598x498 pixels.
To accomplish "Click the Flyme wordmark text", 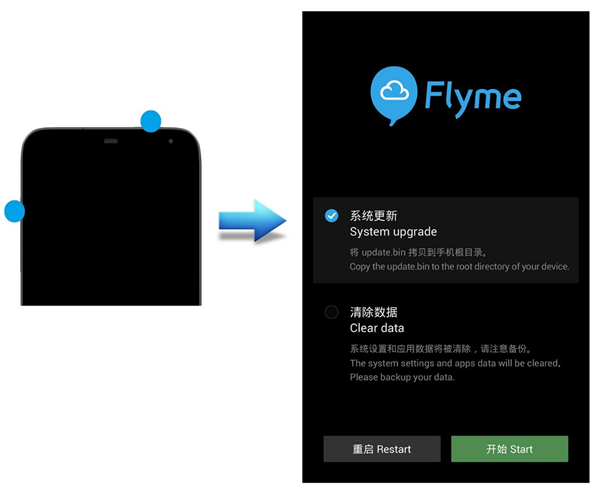I will (x=473, y=98).
